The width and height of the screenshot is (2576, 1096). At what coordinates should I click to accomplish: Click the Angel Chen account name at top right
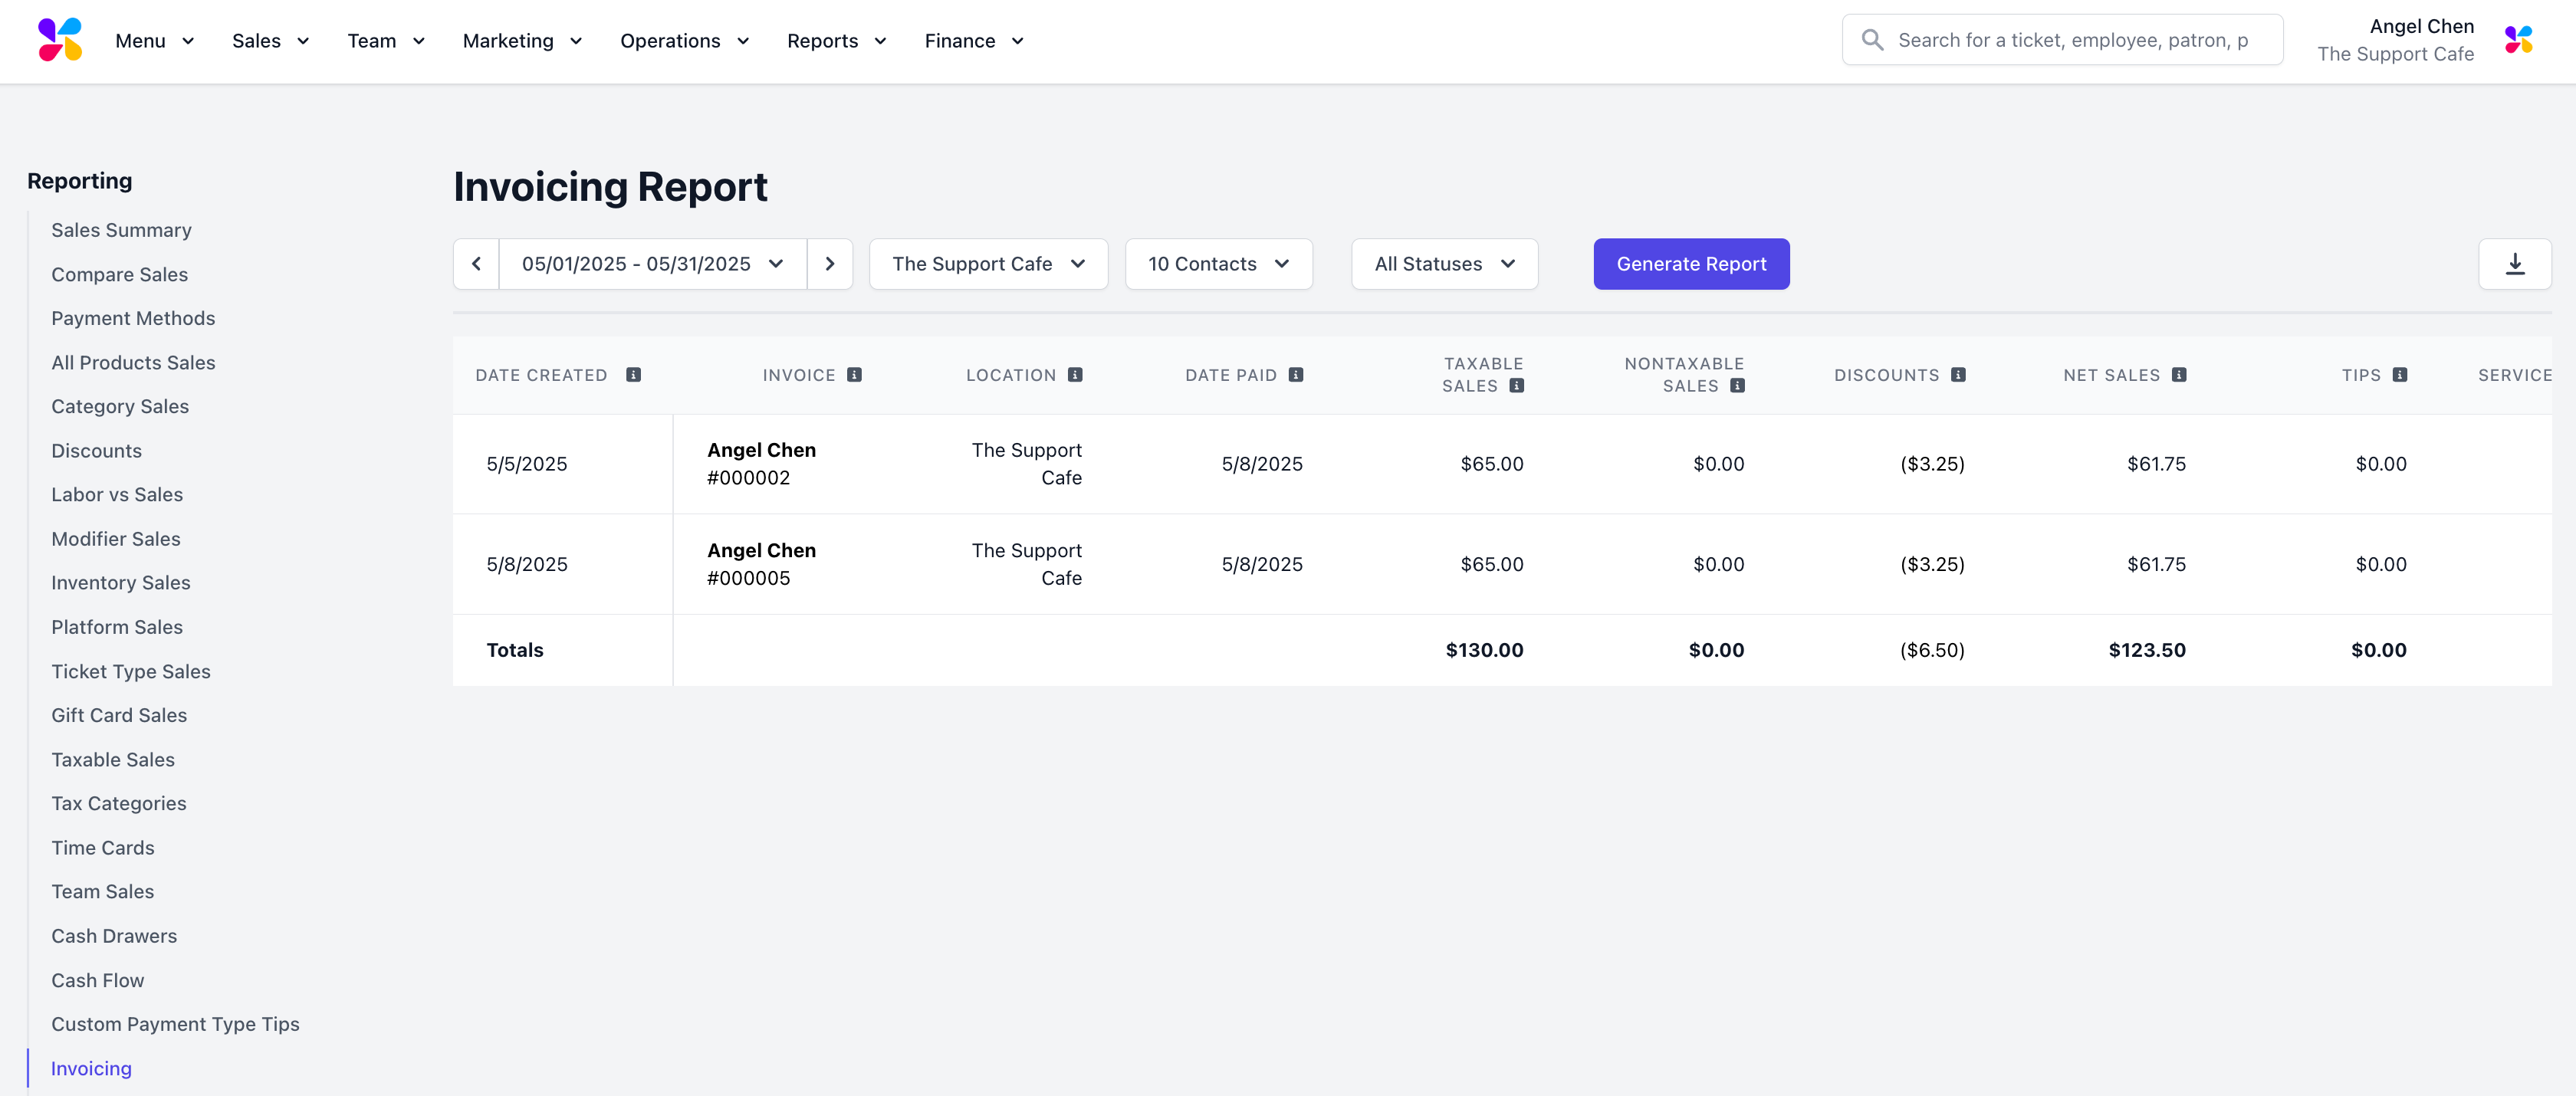(2421, 26)
